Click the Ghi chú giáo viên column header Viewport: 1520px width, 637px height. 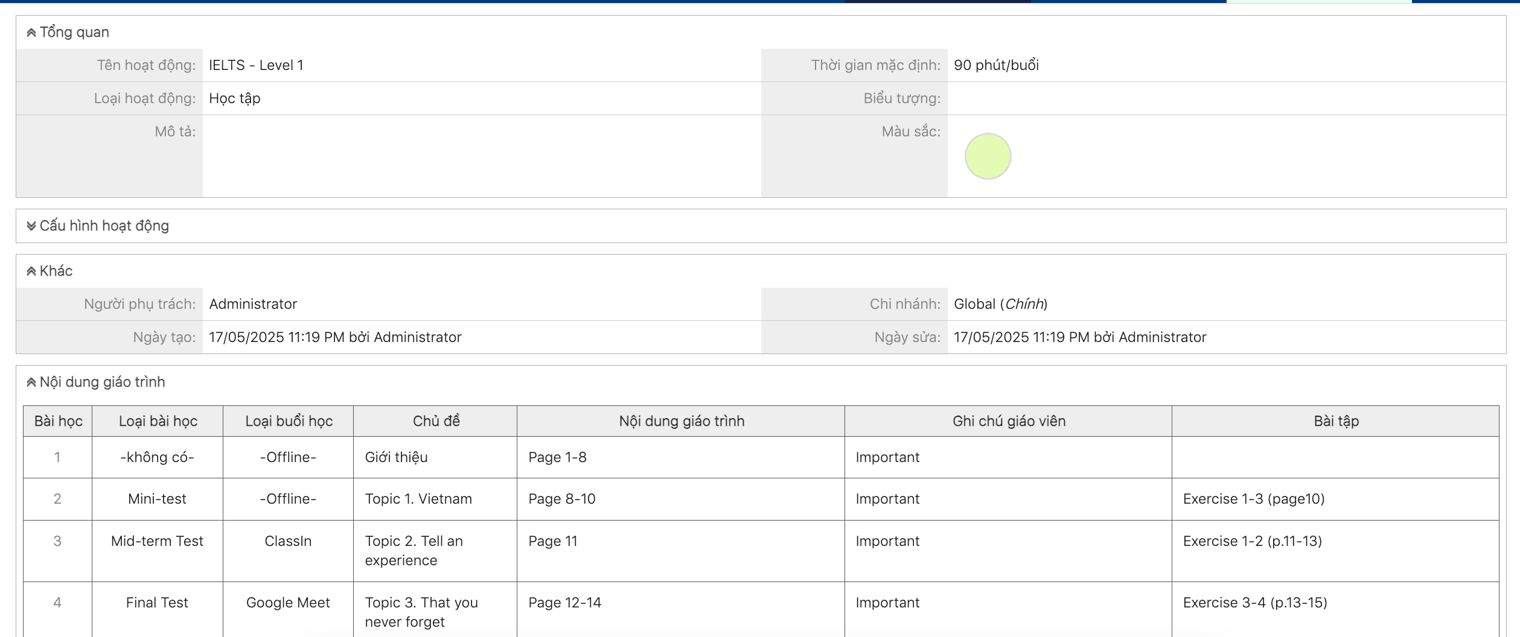[x=1008, y=421]
